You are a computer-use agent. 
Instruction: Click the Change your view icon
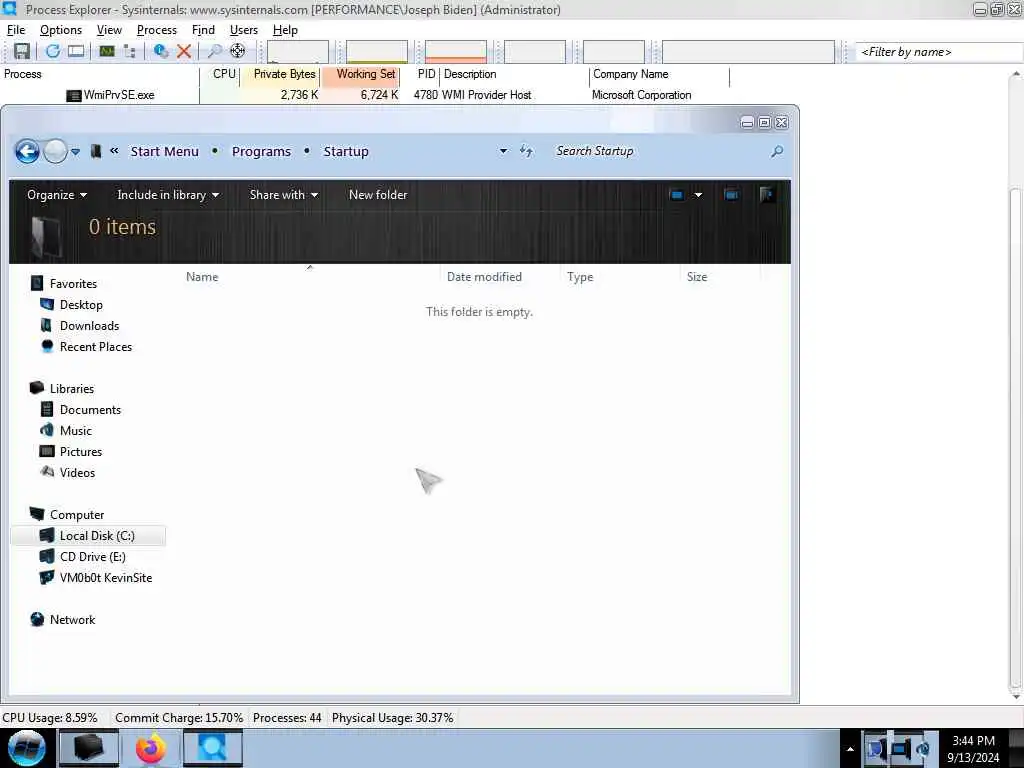677,195
